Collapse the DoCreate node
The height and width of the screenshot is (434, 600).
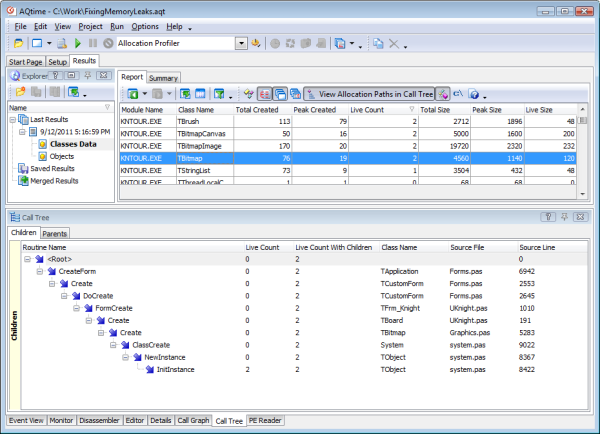coord(64,296)
